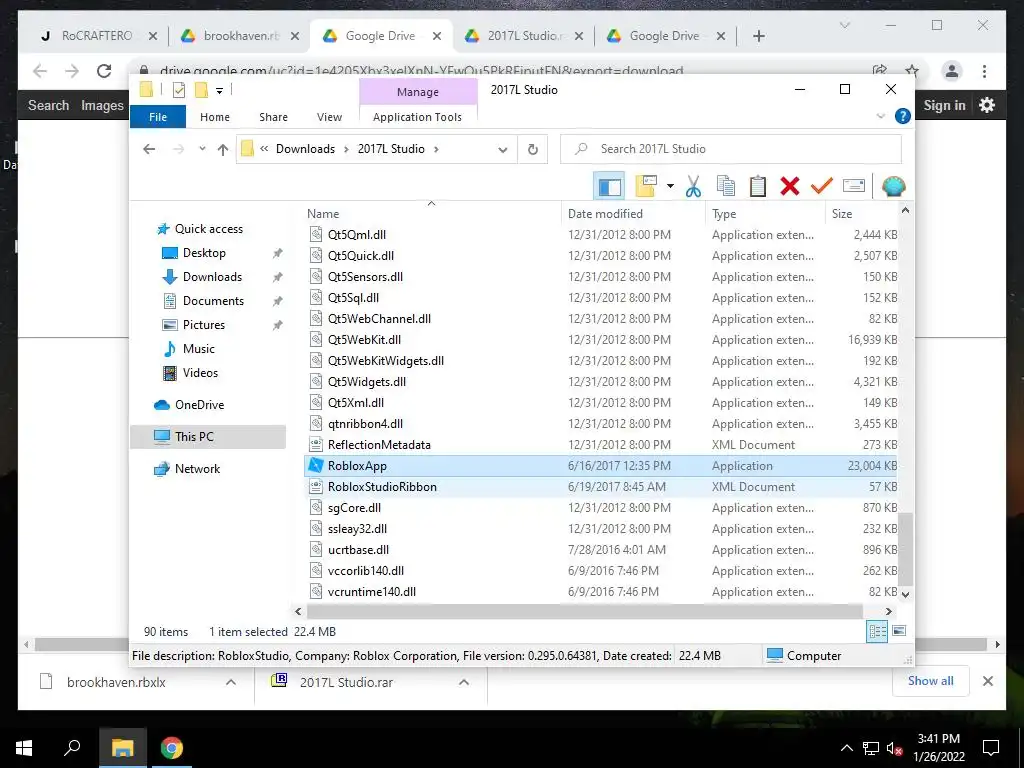Open brookhaven.rbxlx download options chevron
Image resolution: width=1024 pixels, height=768 pixels.
pos(231,682)
